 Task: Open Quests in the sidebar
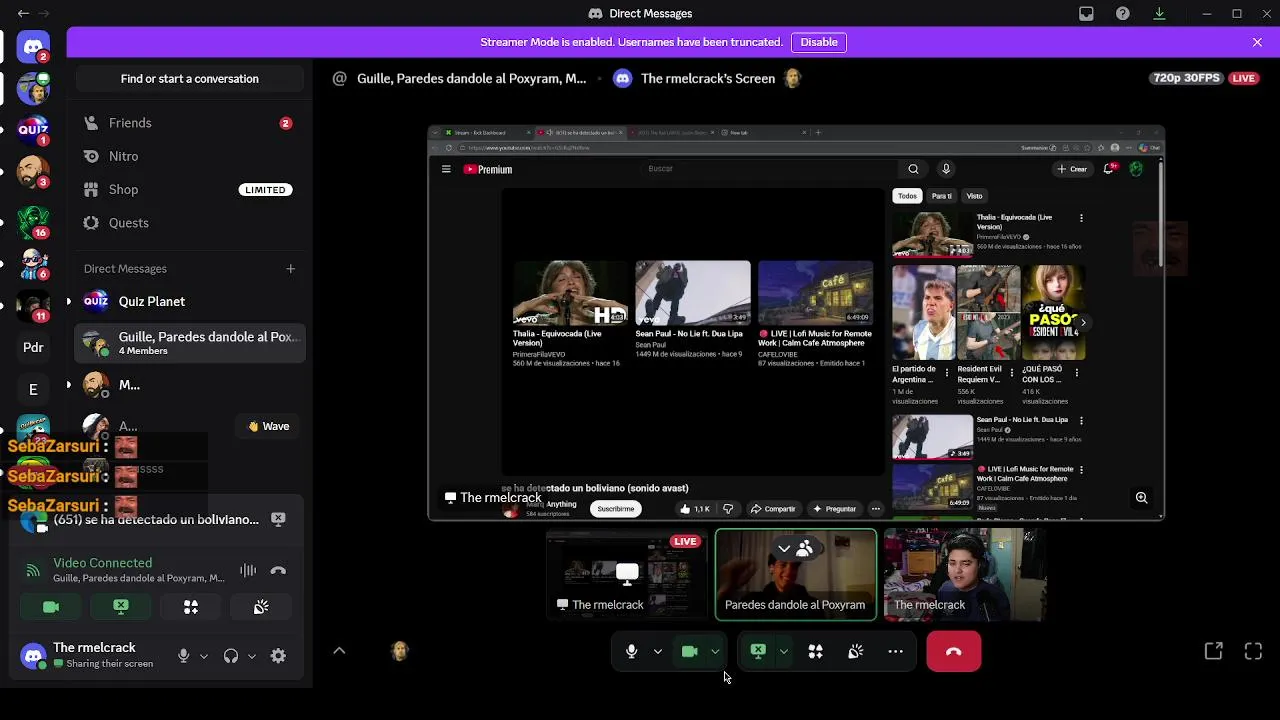190,223
